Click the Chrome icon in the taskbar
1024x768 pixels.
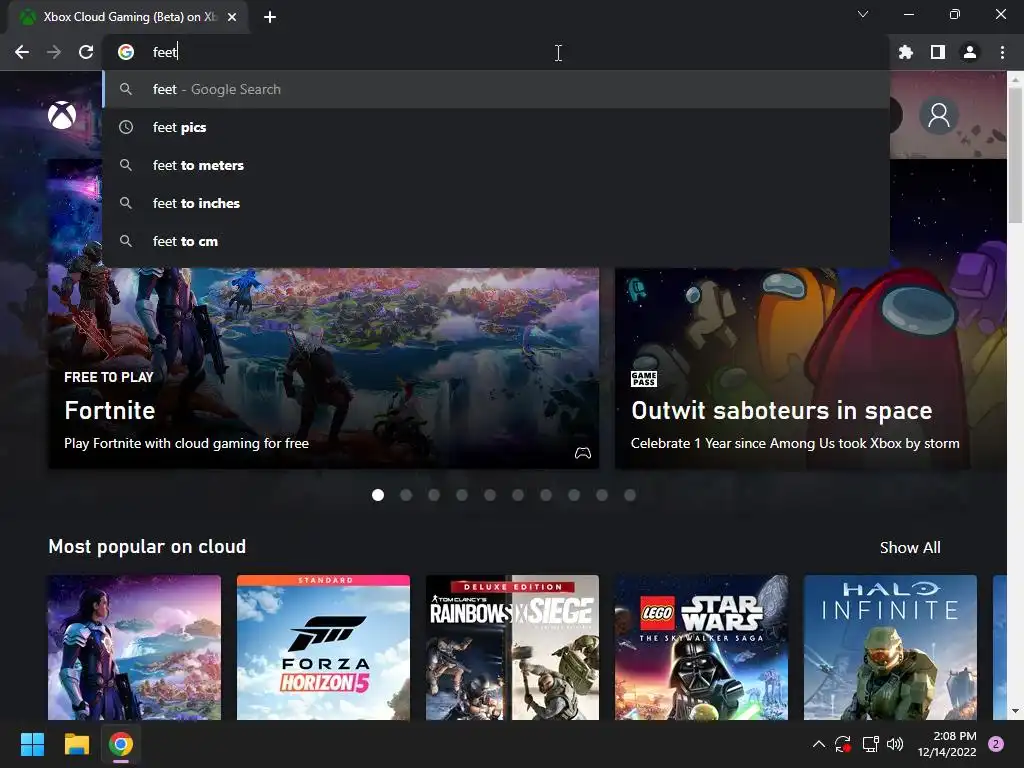click(121, 744)
